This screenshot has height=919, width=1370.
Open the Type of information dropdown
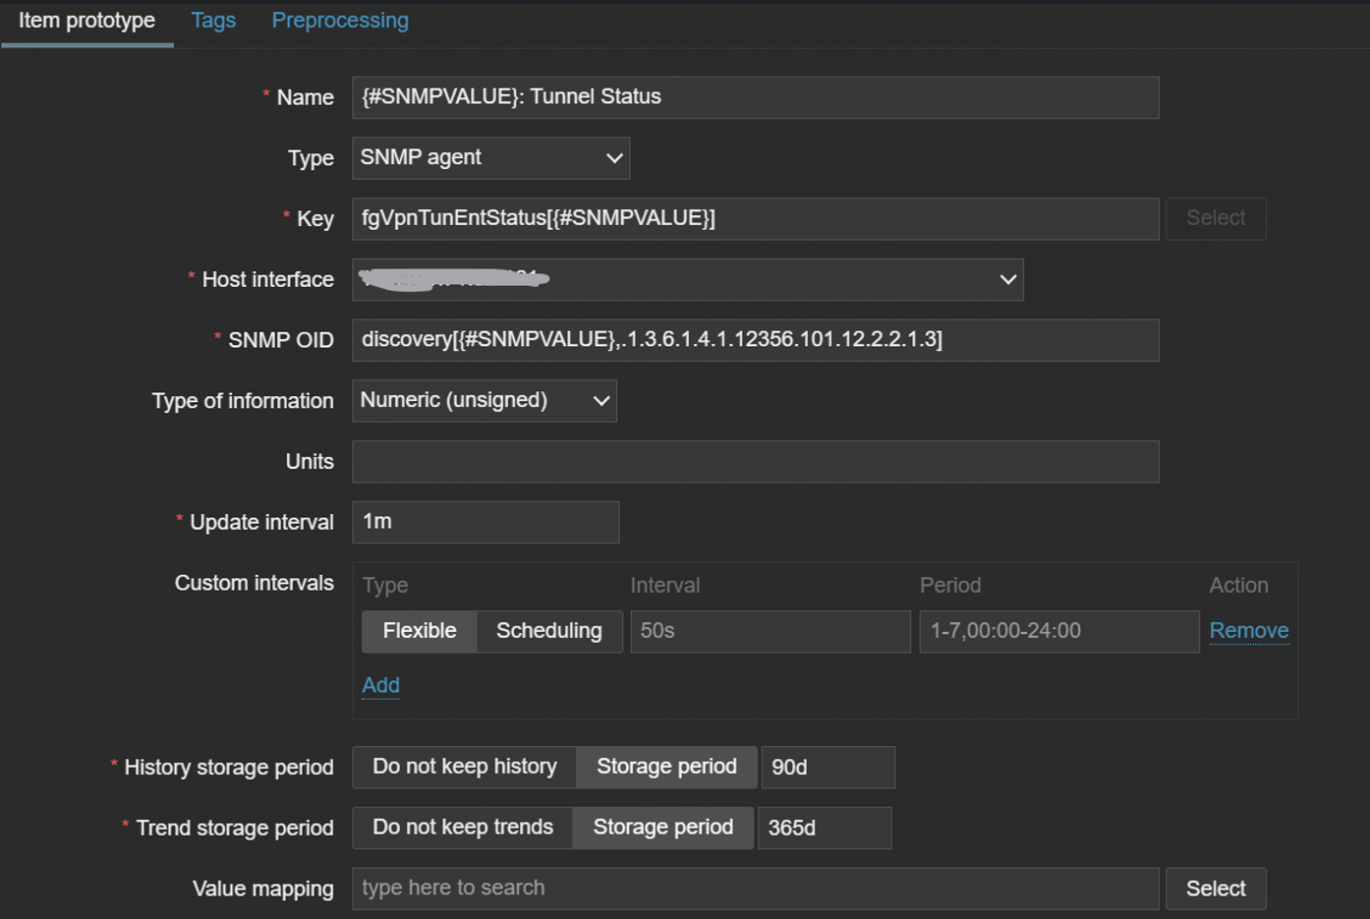484,401
